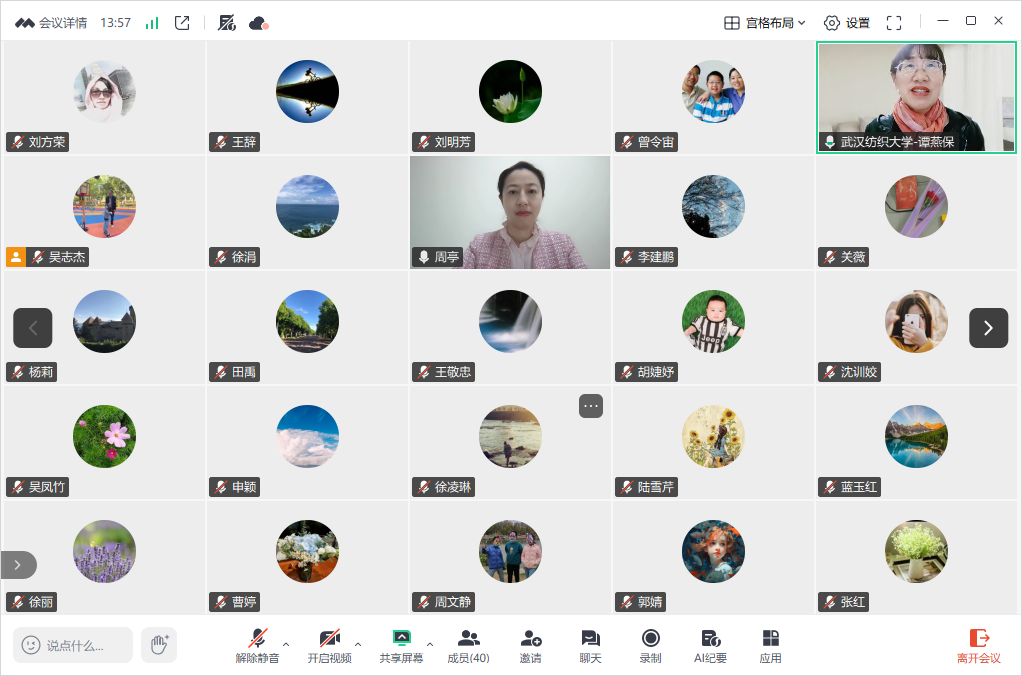Viewport: 1022px width, 676px height.
Task: Click the network signal strength icon
Action: pyautogui.click(x=152, y=22)
